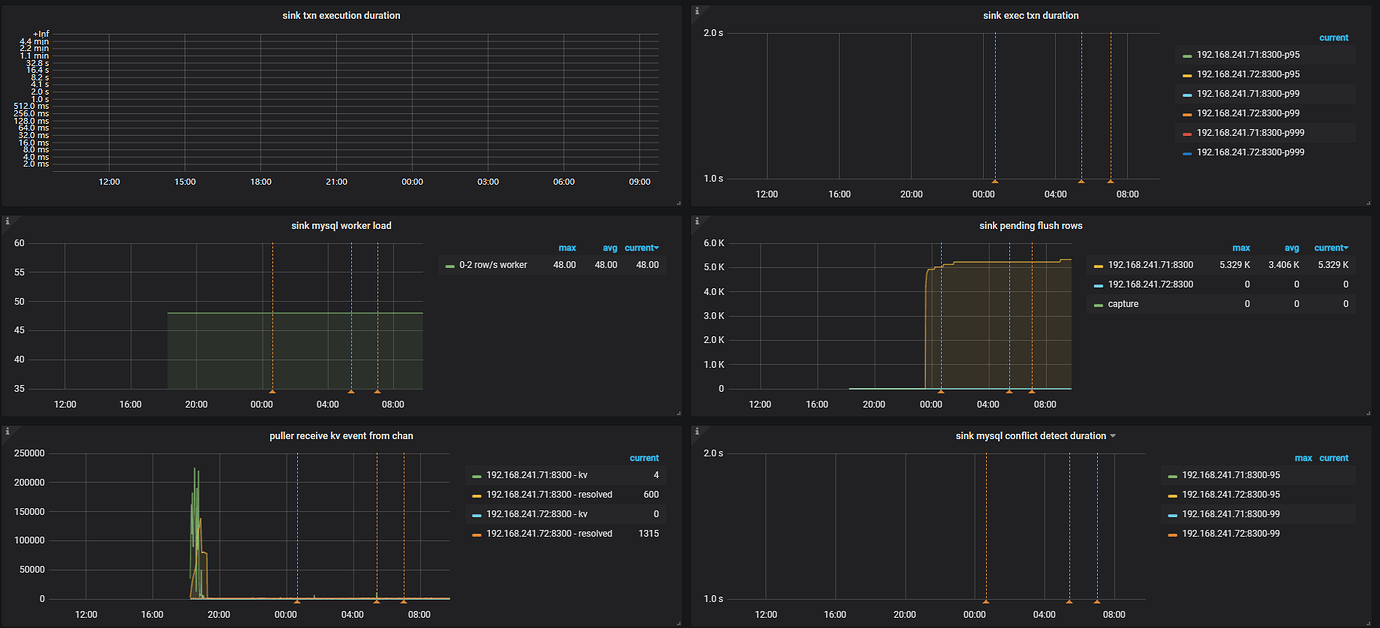The height and width of the screenshot is (628, 1380).
Task: Open the sink exec txn duration panel title menu
Action: click(x=1031, y=15)
